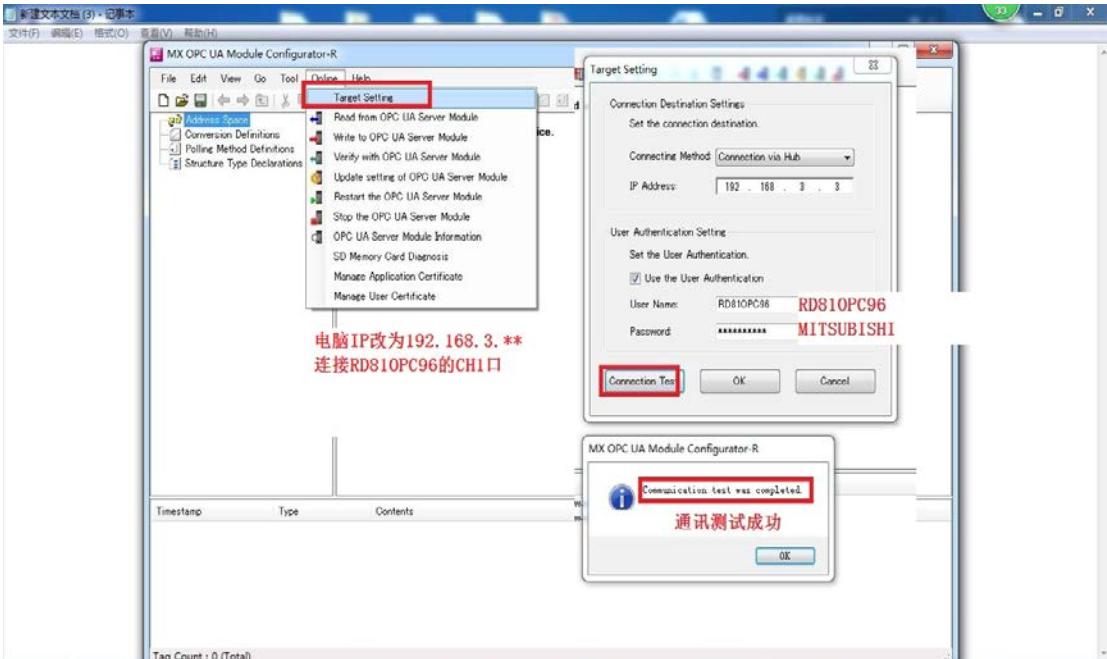This screenshot has width=1107, height=659.
Task: Open the Connecting Method dropdown
Action: click(784, 157)
